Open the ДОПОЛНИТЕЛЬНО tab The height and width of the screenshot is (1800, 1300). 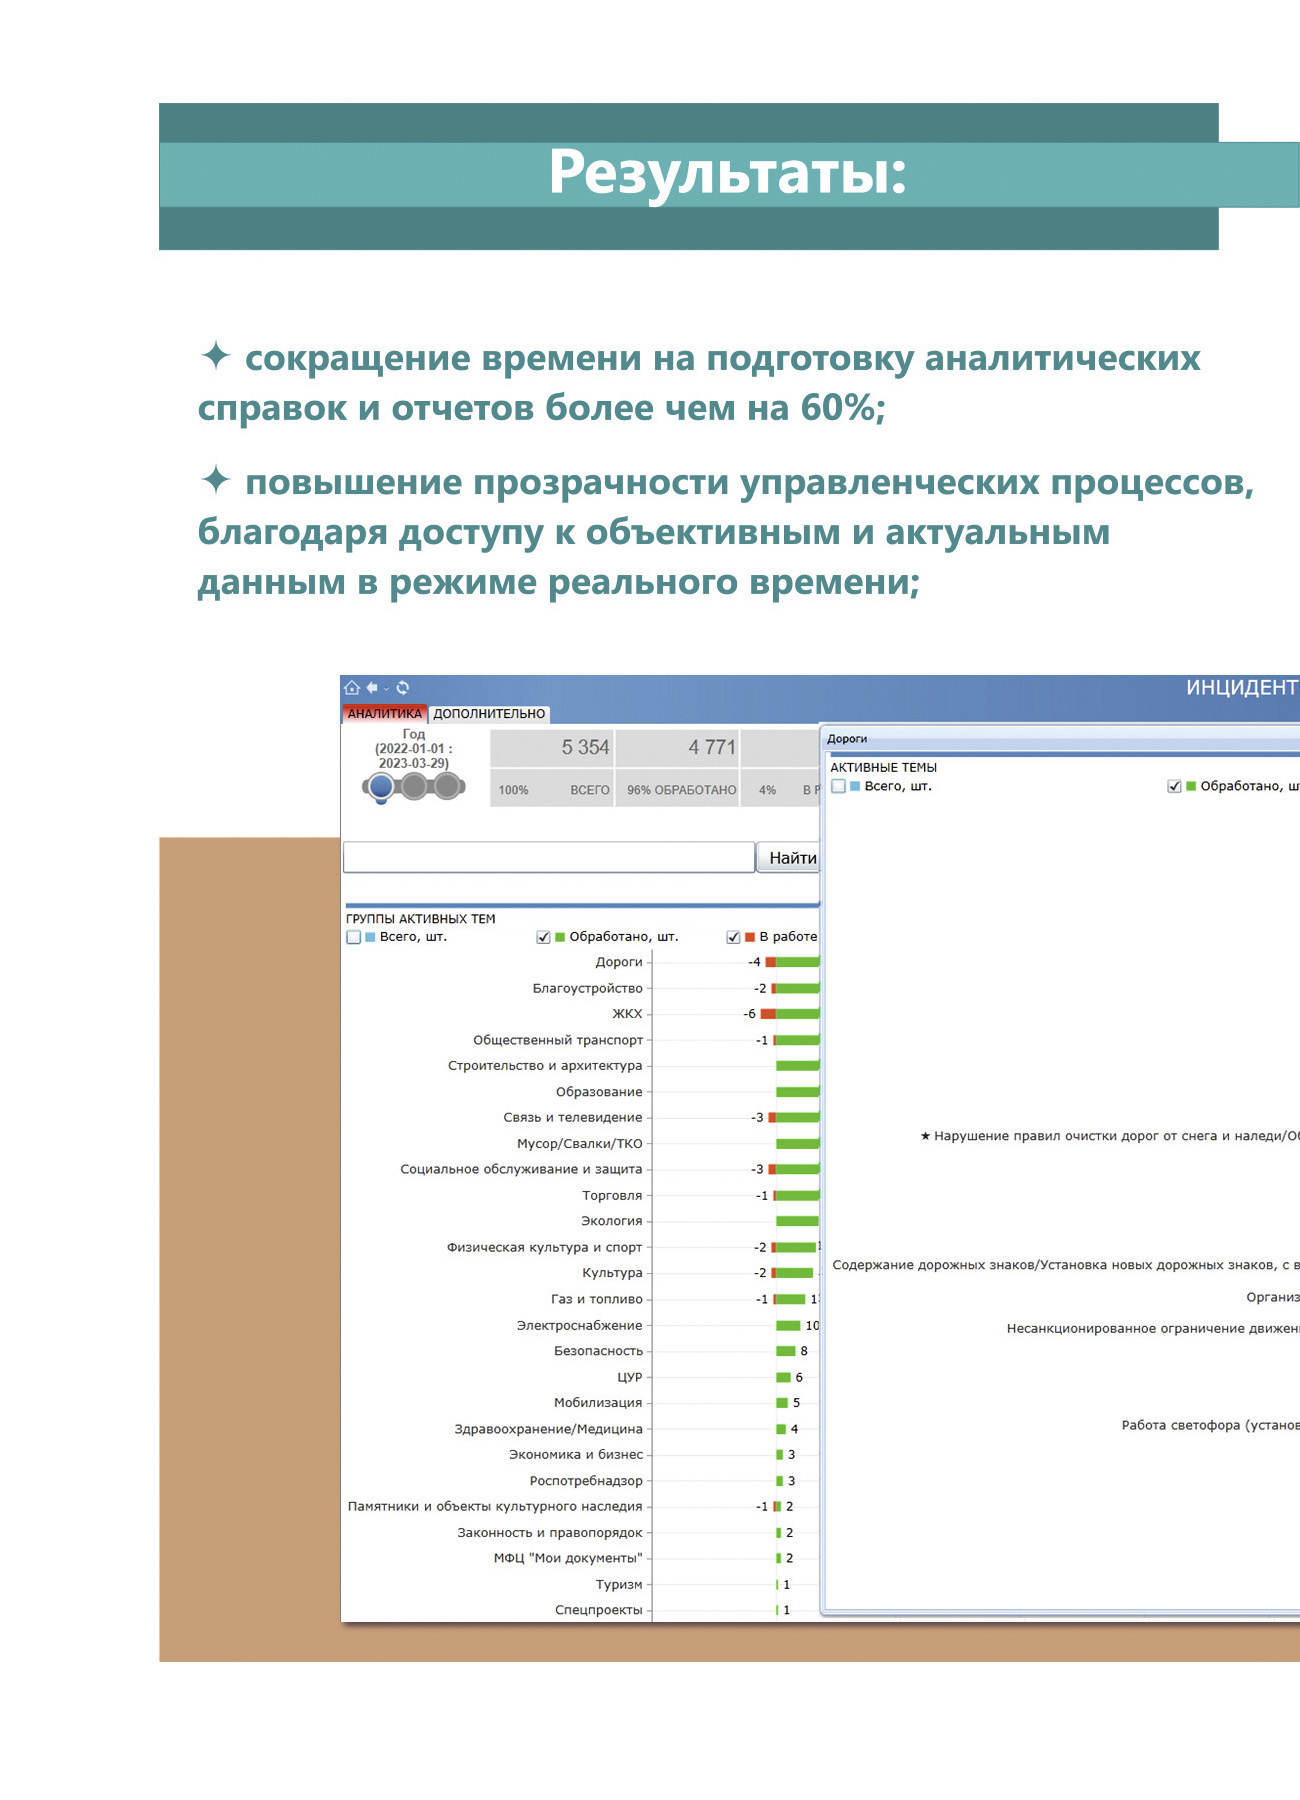(489, 713)
